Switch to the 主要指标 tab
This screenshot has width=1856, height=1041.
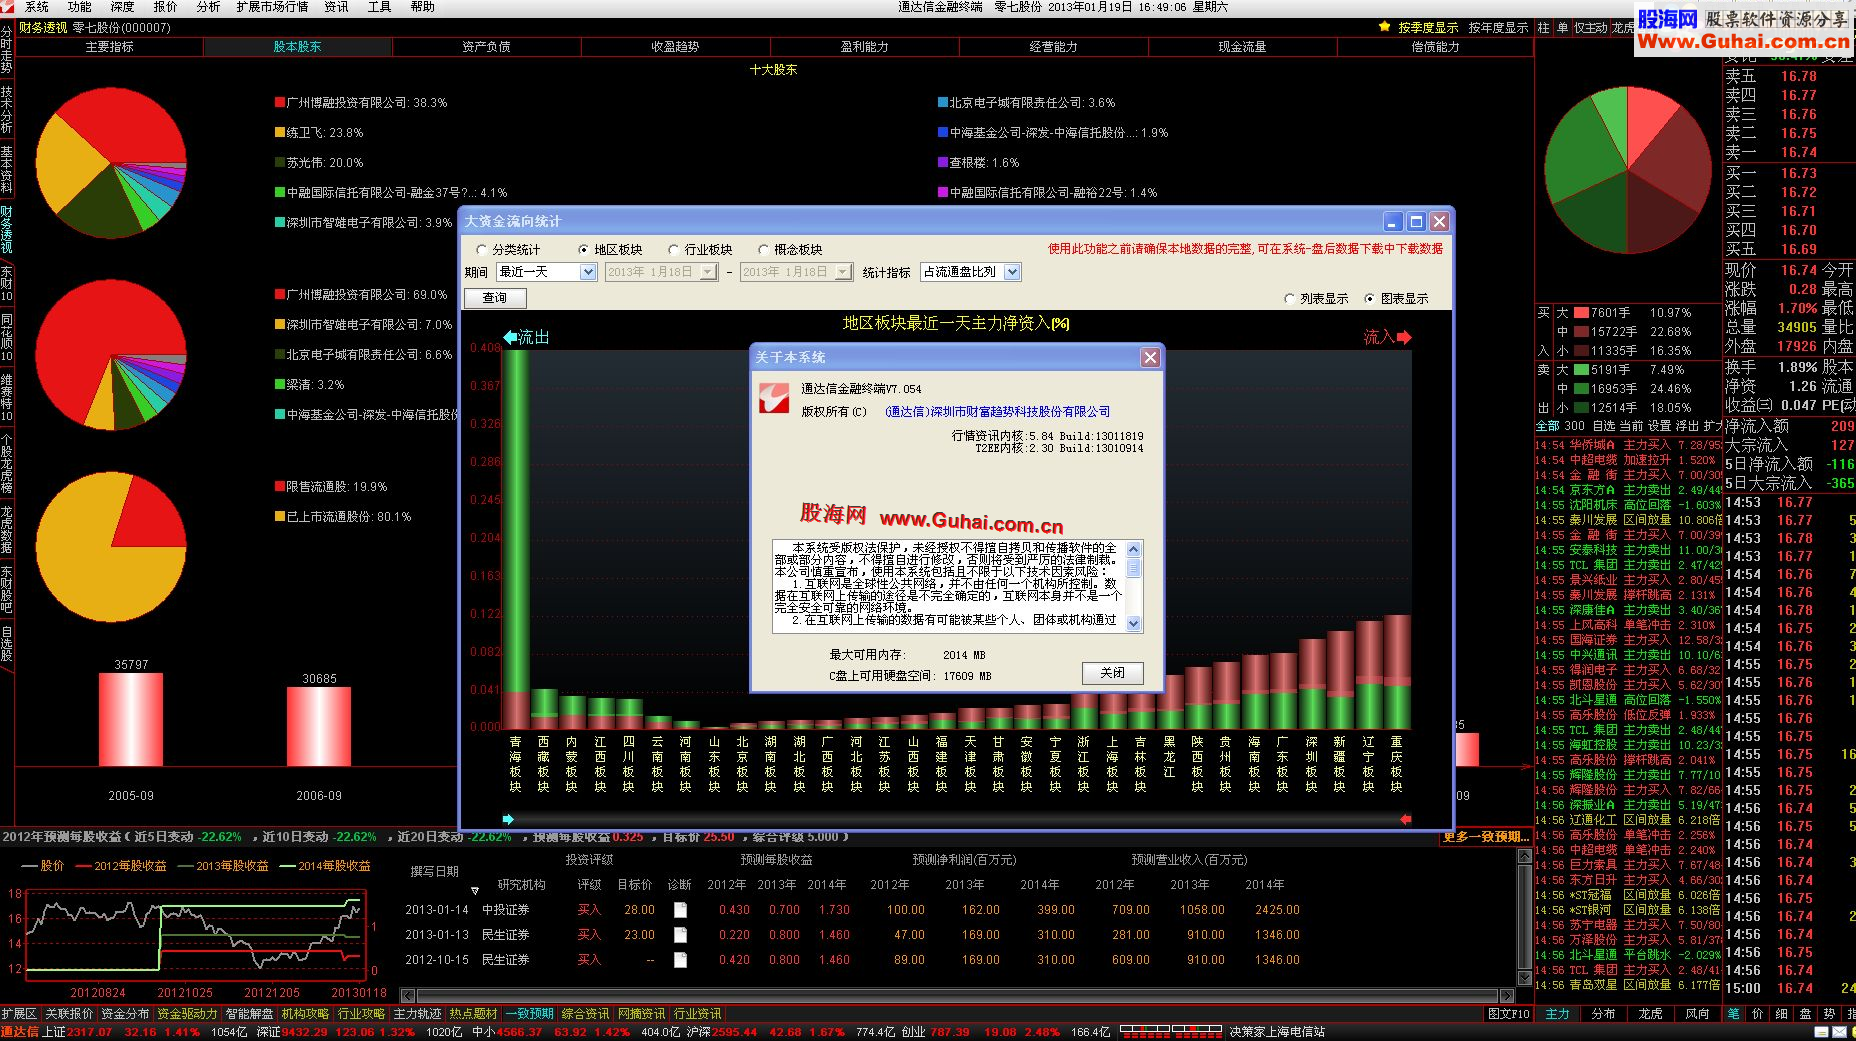click(x=109, y=47)
